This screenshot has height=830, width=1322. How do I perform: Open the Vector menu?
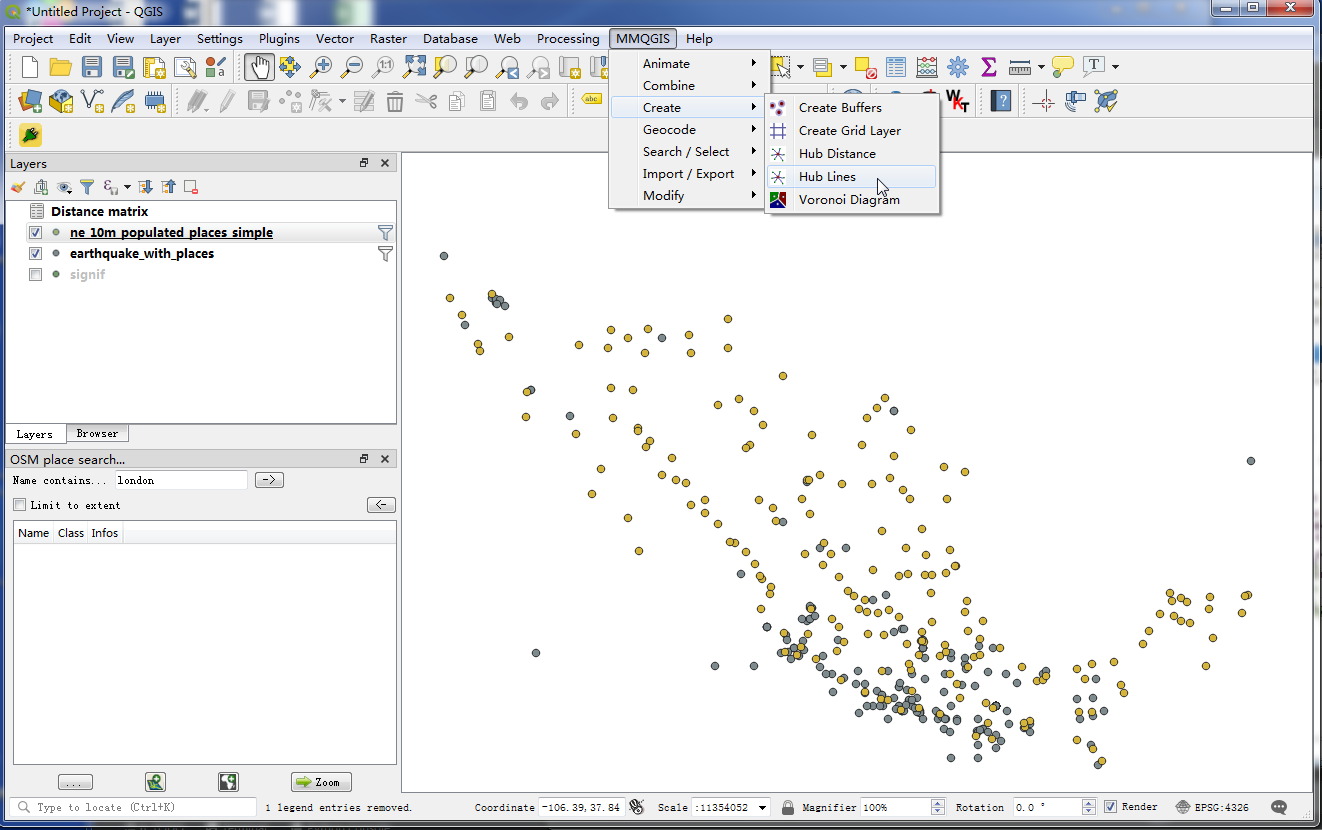tap(335, 38)
